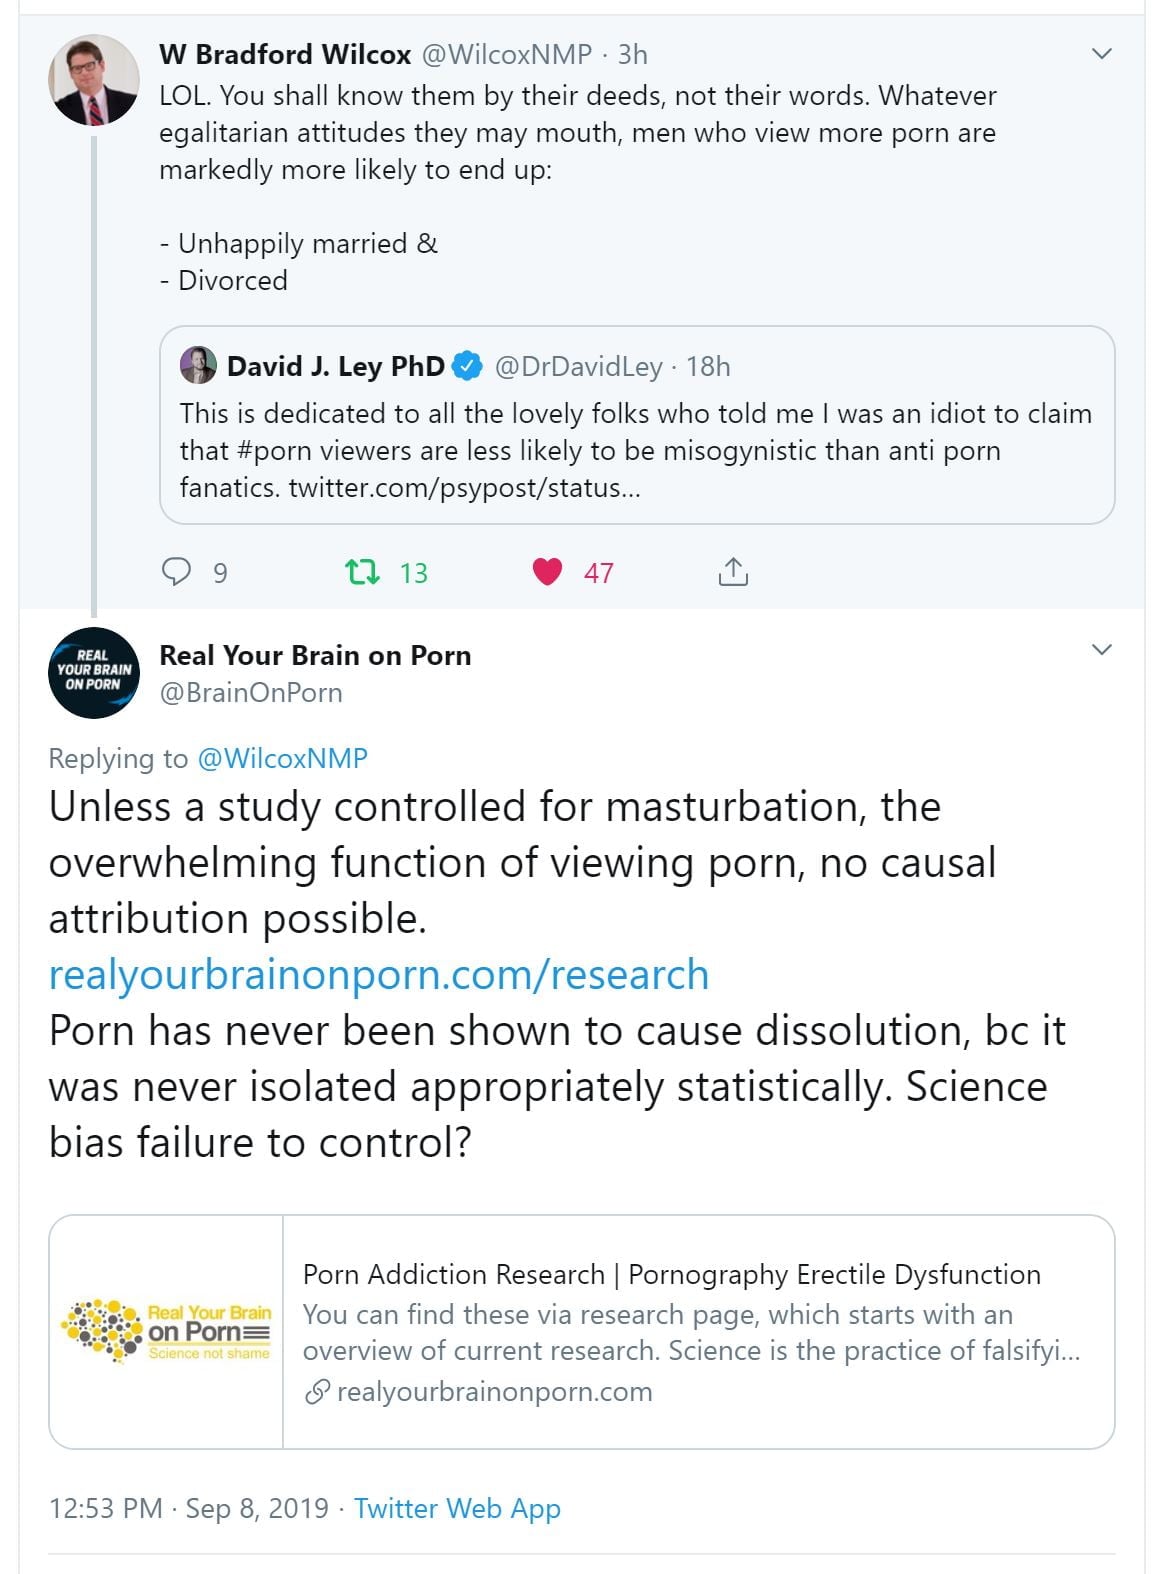The image size is (1155, 1574).
Task: Click Real Your Brain on Porn avatar
Action: (94, 673)
